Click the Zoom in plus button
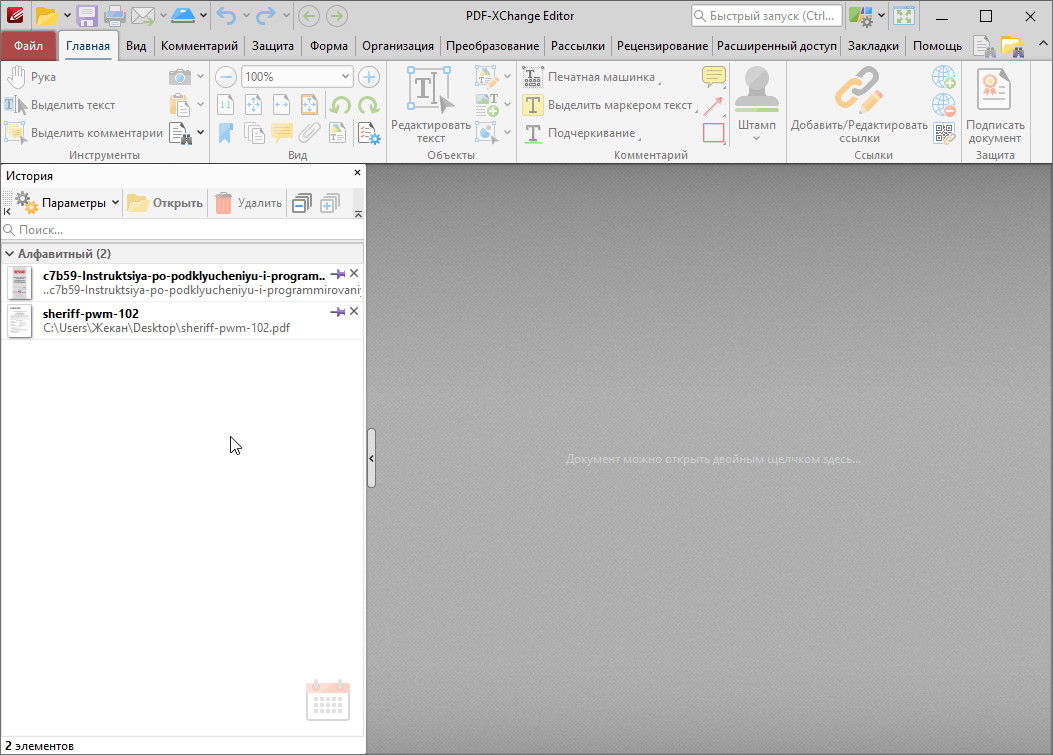This screenshot has height=755, width=1053. click(x=369, y=77)
